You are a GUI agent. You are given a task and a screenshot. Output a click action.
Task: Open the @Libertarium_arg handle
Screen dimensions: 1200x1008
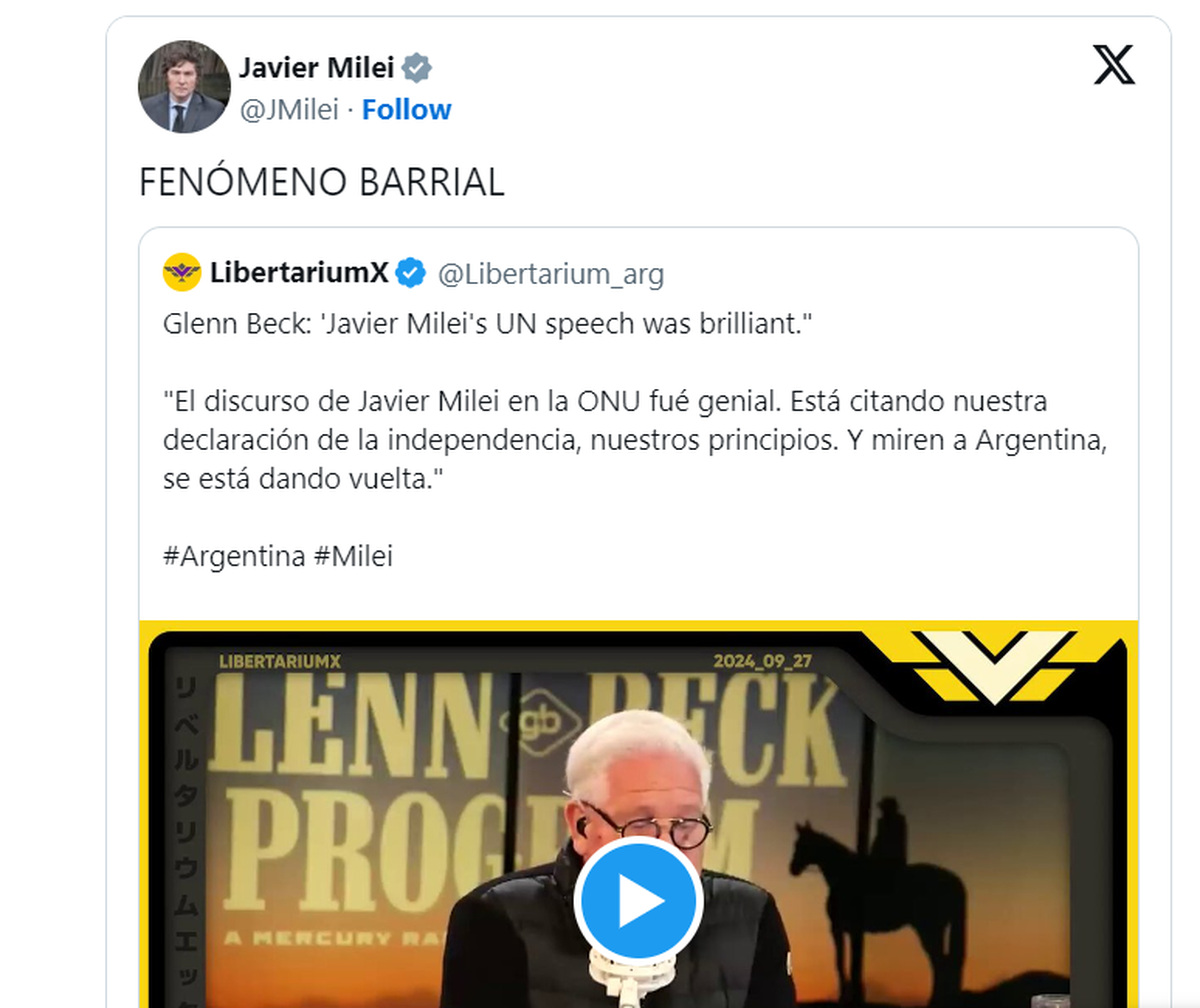(551, 273)
